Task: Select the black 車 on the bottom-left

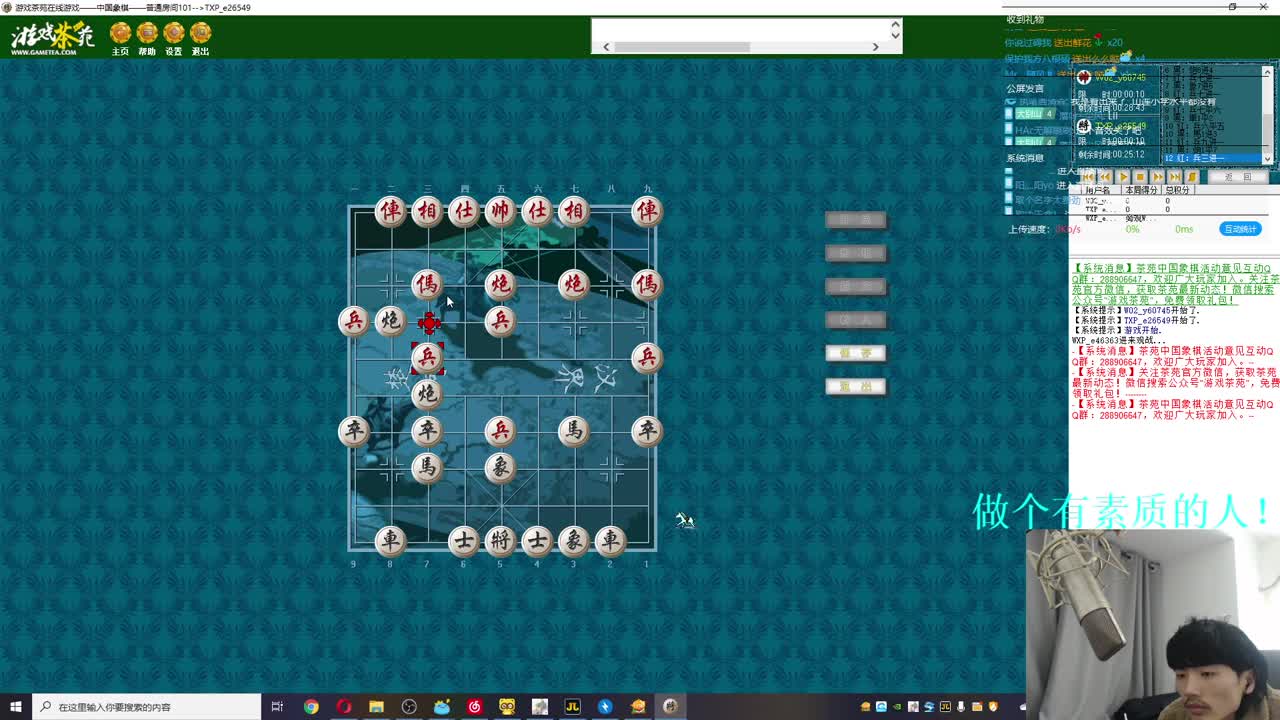Action: point(390,541)
